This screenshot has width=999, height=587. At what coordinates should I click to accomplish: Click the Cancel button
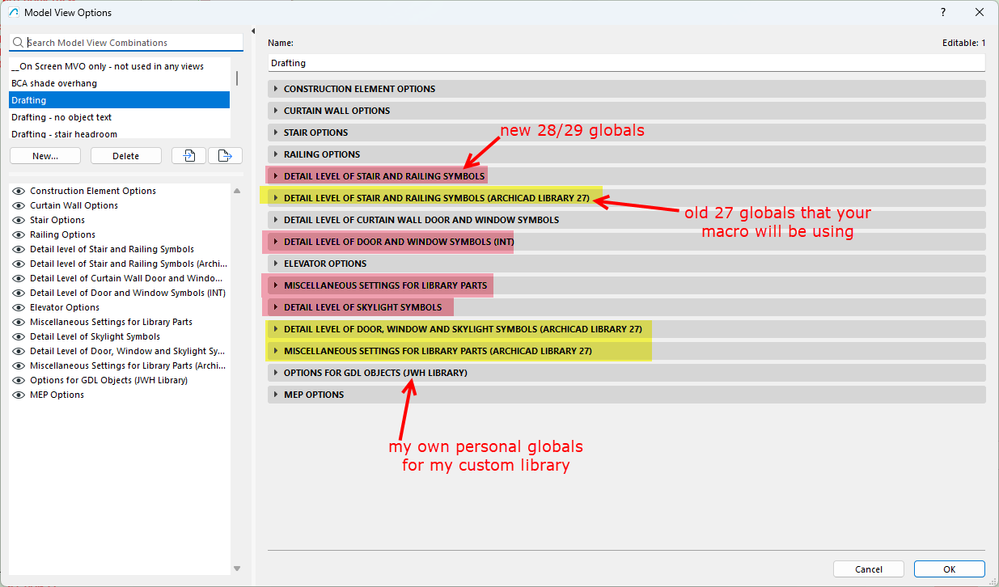click(868, 569)
